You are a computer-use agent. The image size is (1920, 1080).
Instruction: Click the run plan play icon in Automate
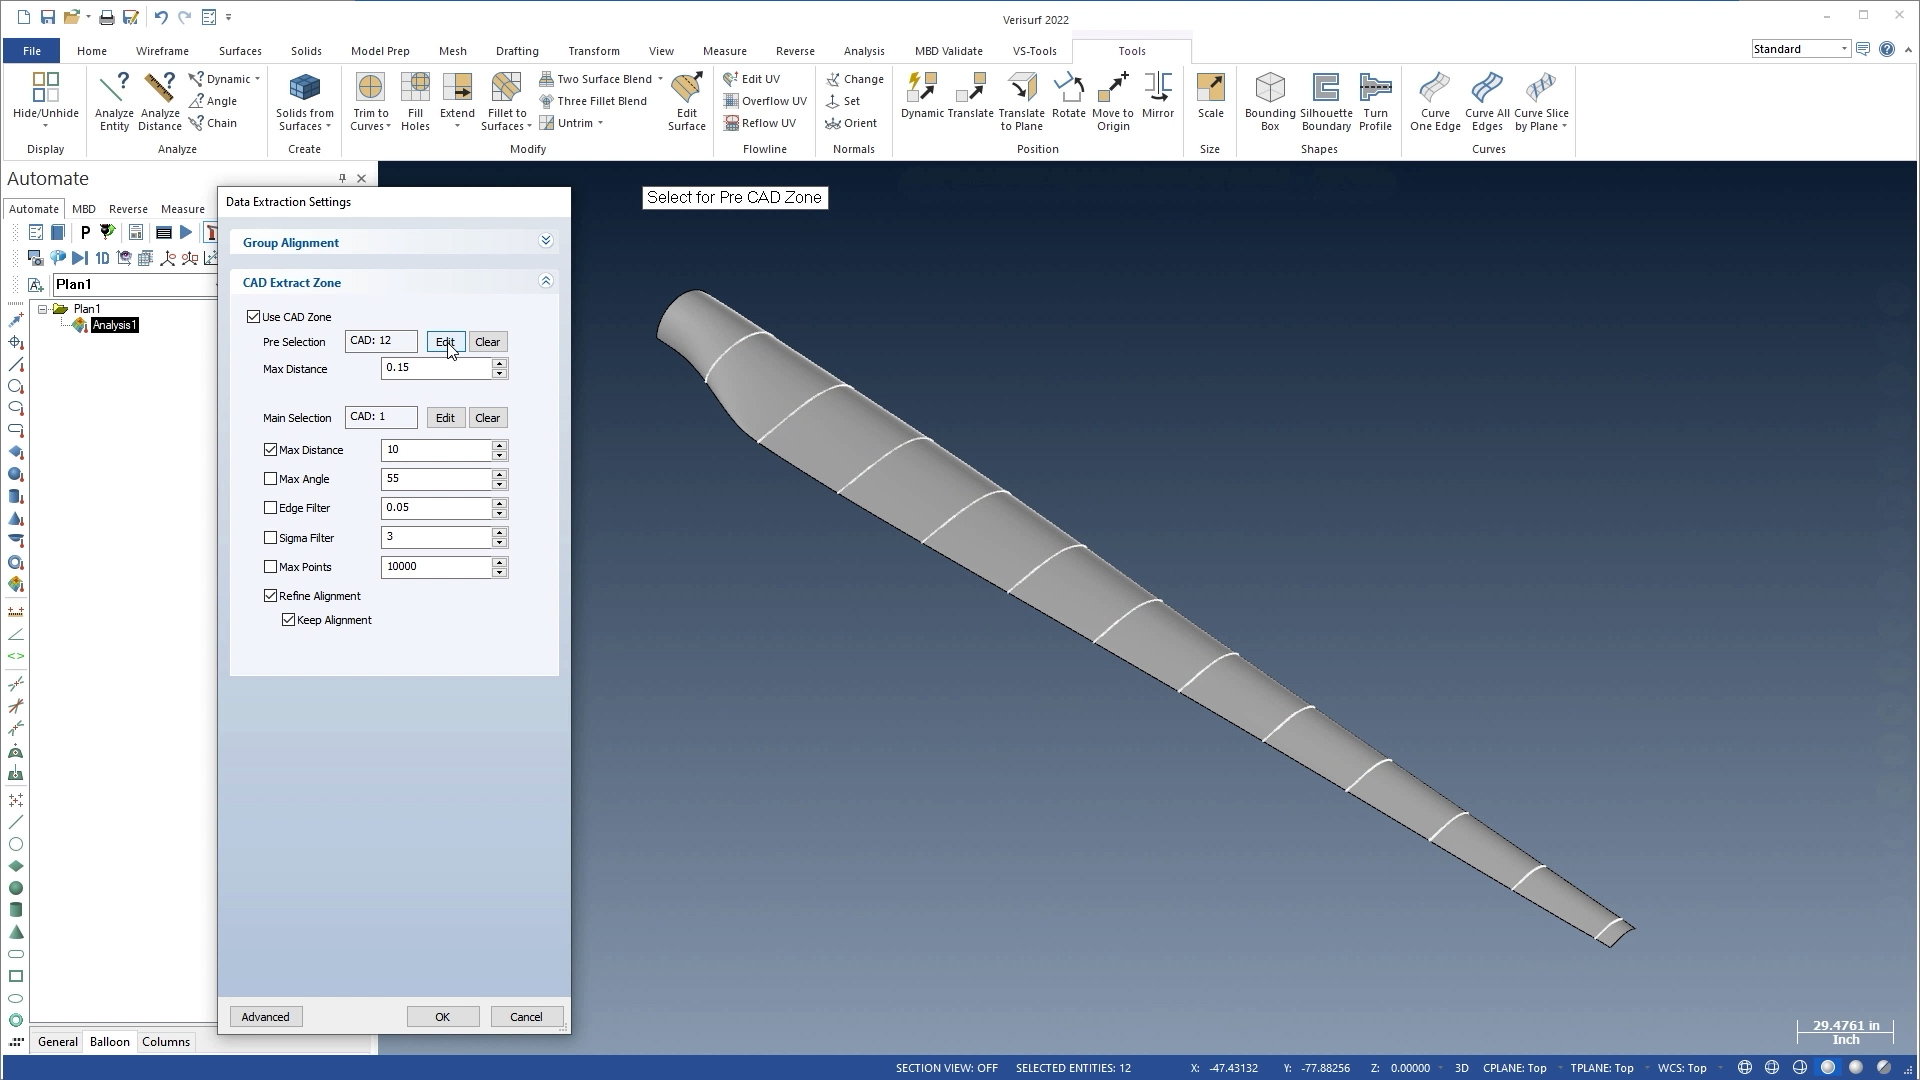coord(186,232)
